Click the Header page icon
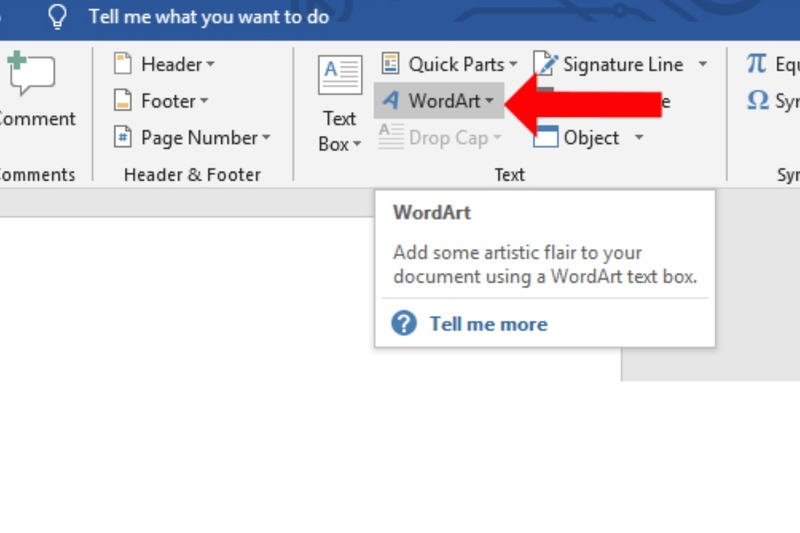This screenshot has height=533, width=800. tap(122, 64)
